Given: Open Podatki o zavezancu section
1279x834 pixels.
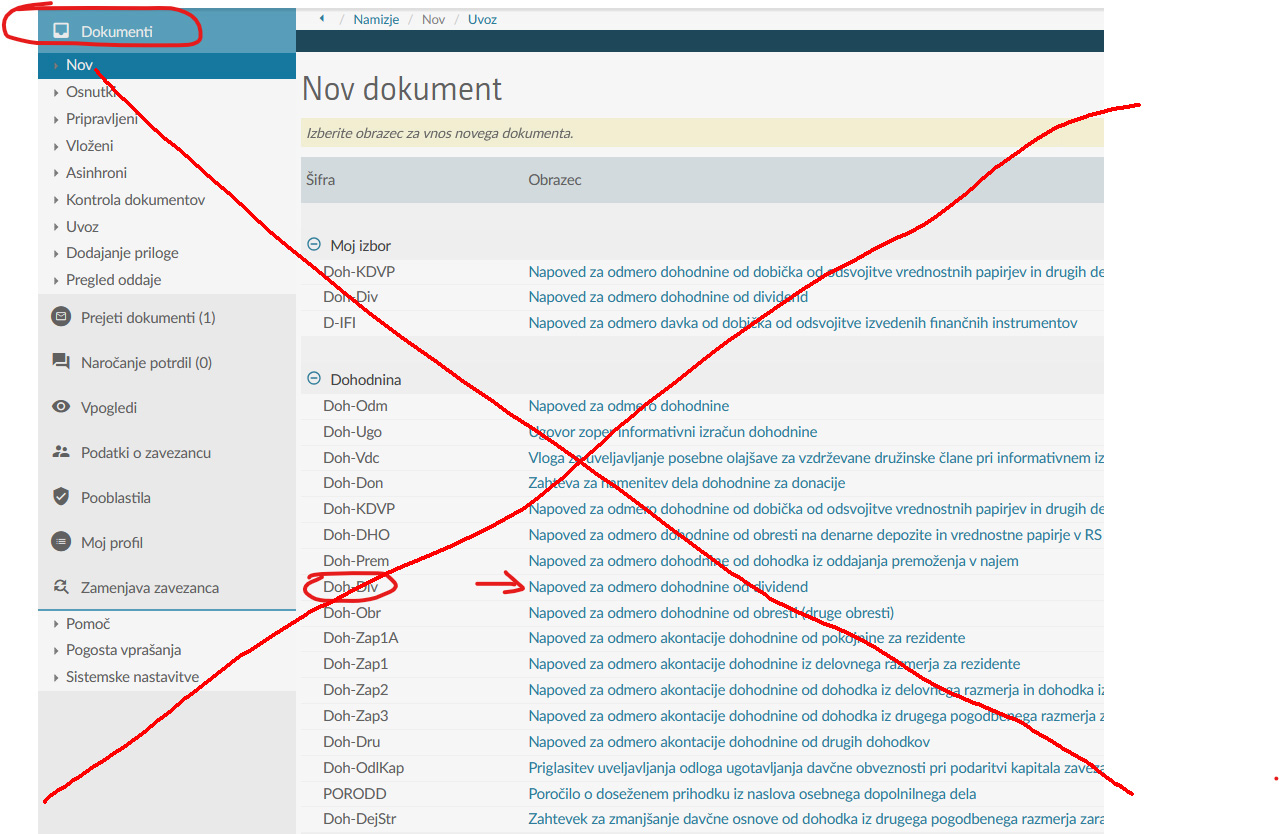Looking at the screenshot, I should (x=146, y=452).
